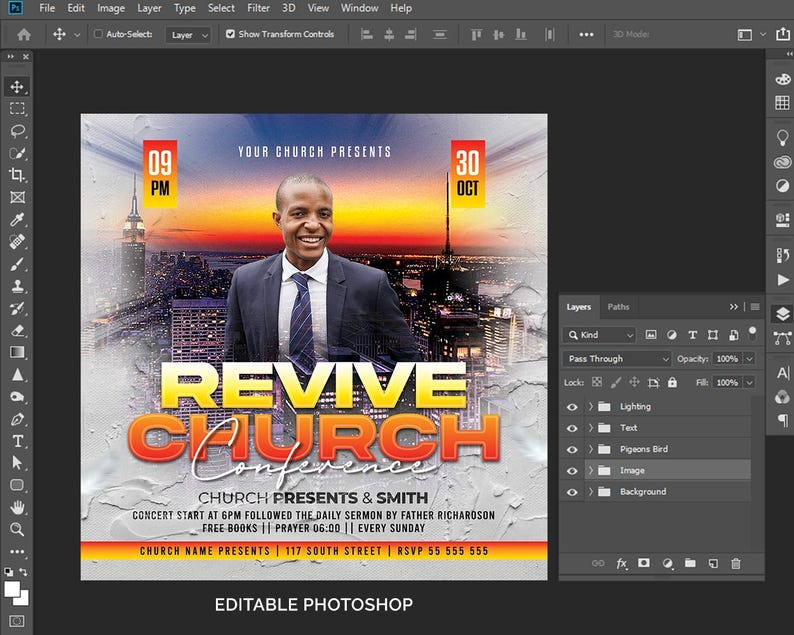Viewport: 794px width, 635px height.
Task: Open Edit Toolbar three-dots menu
Action: tap(17, 551)
